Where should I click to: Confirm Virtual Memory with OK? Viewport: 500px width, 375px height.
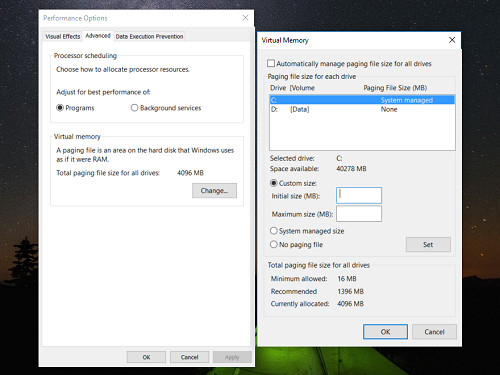pyautogui.click(x=385, y=332)
